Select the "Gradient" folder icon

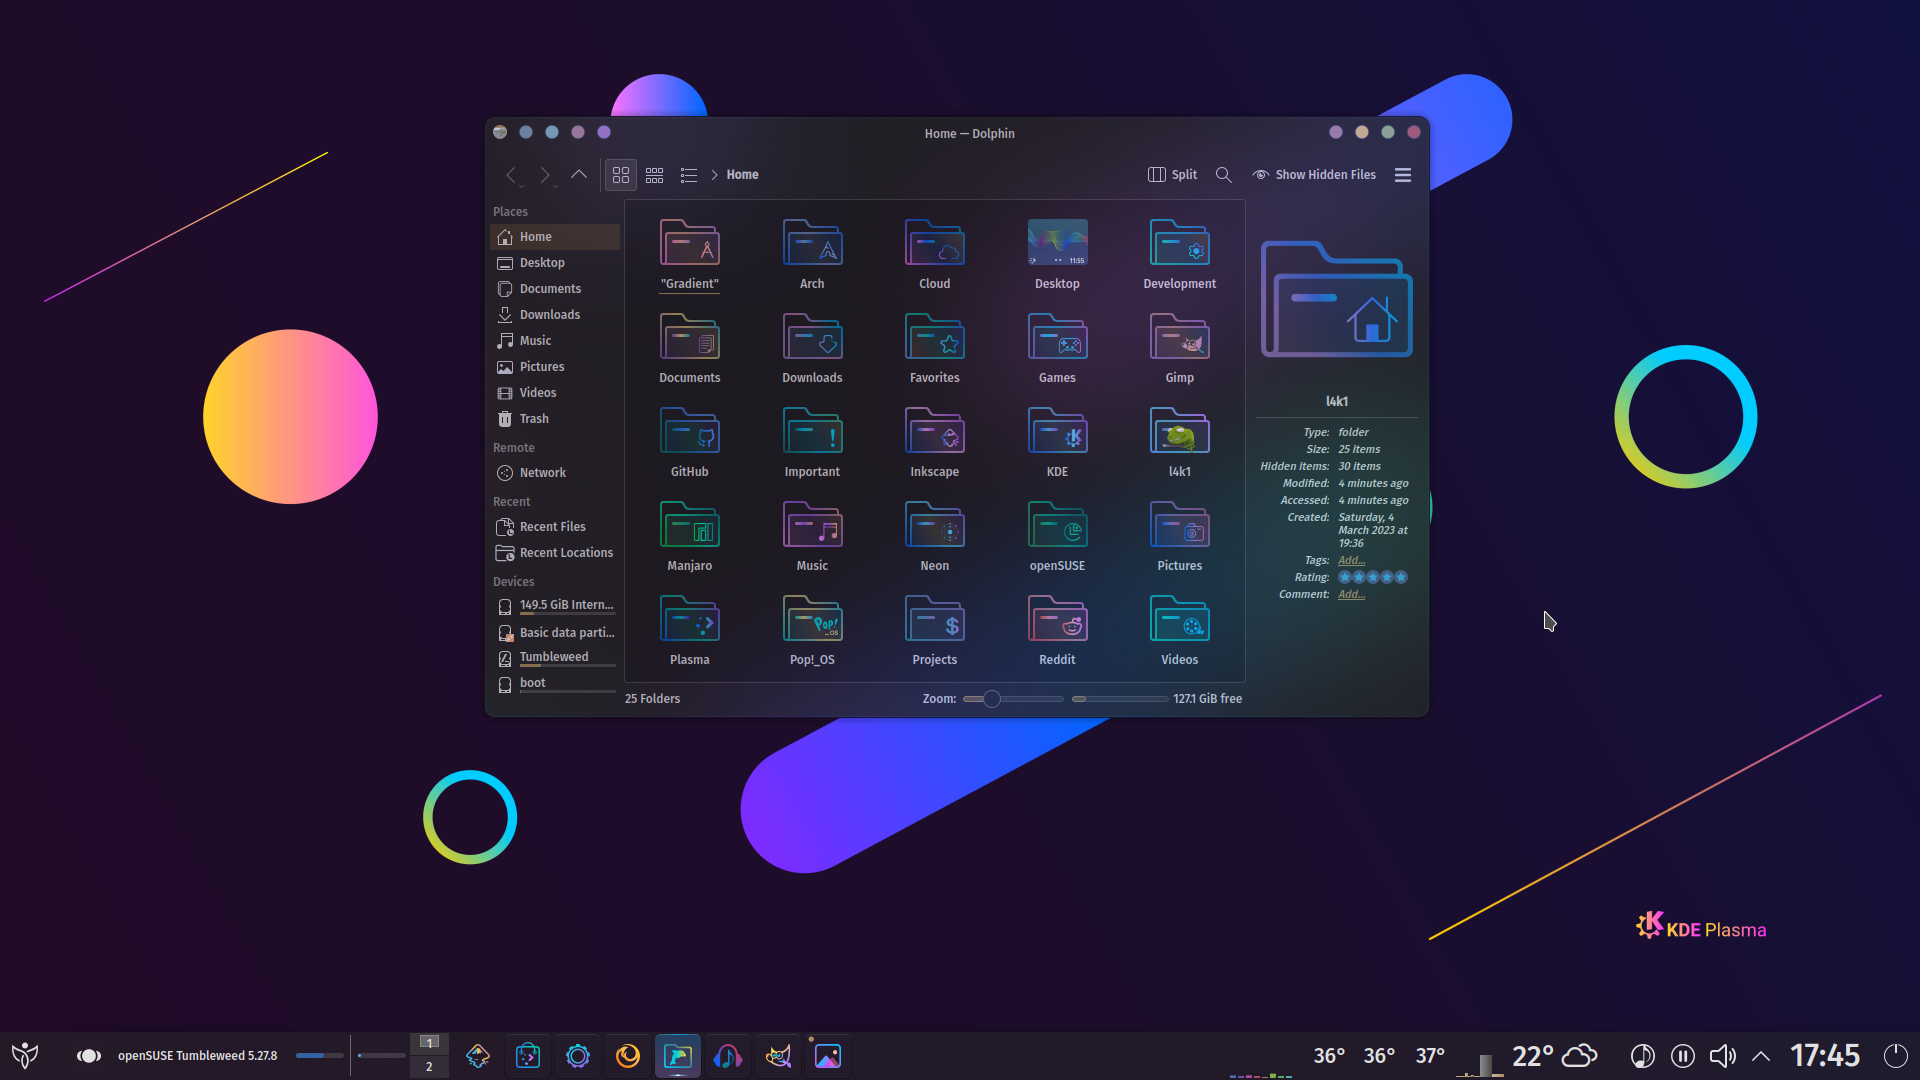690,242
